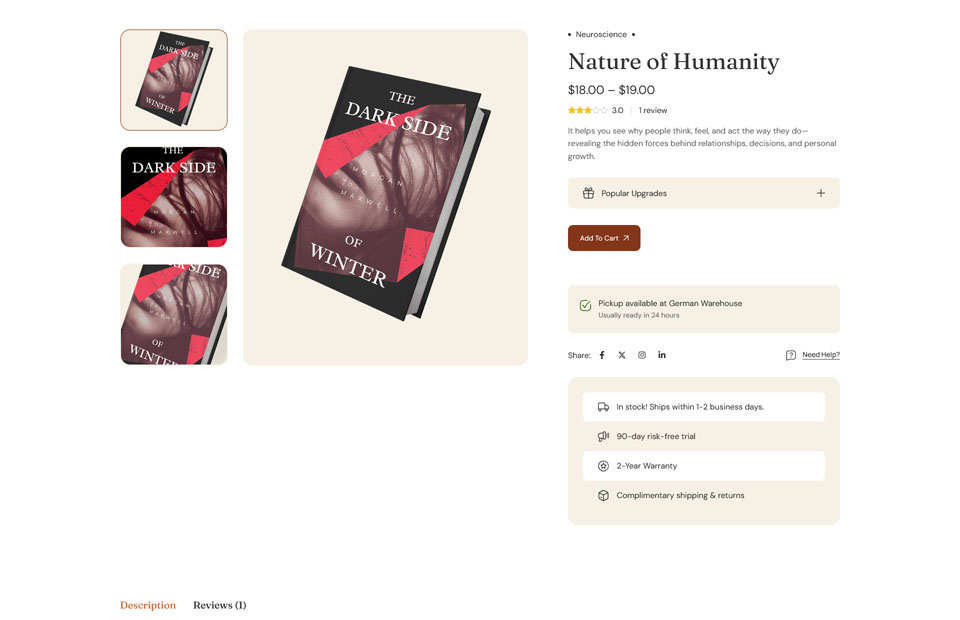
Task: Click the 1 review link
Action: tap(653, 110)
